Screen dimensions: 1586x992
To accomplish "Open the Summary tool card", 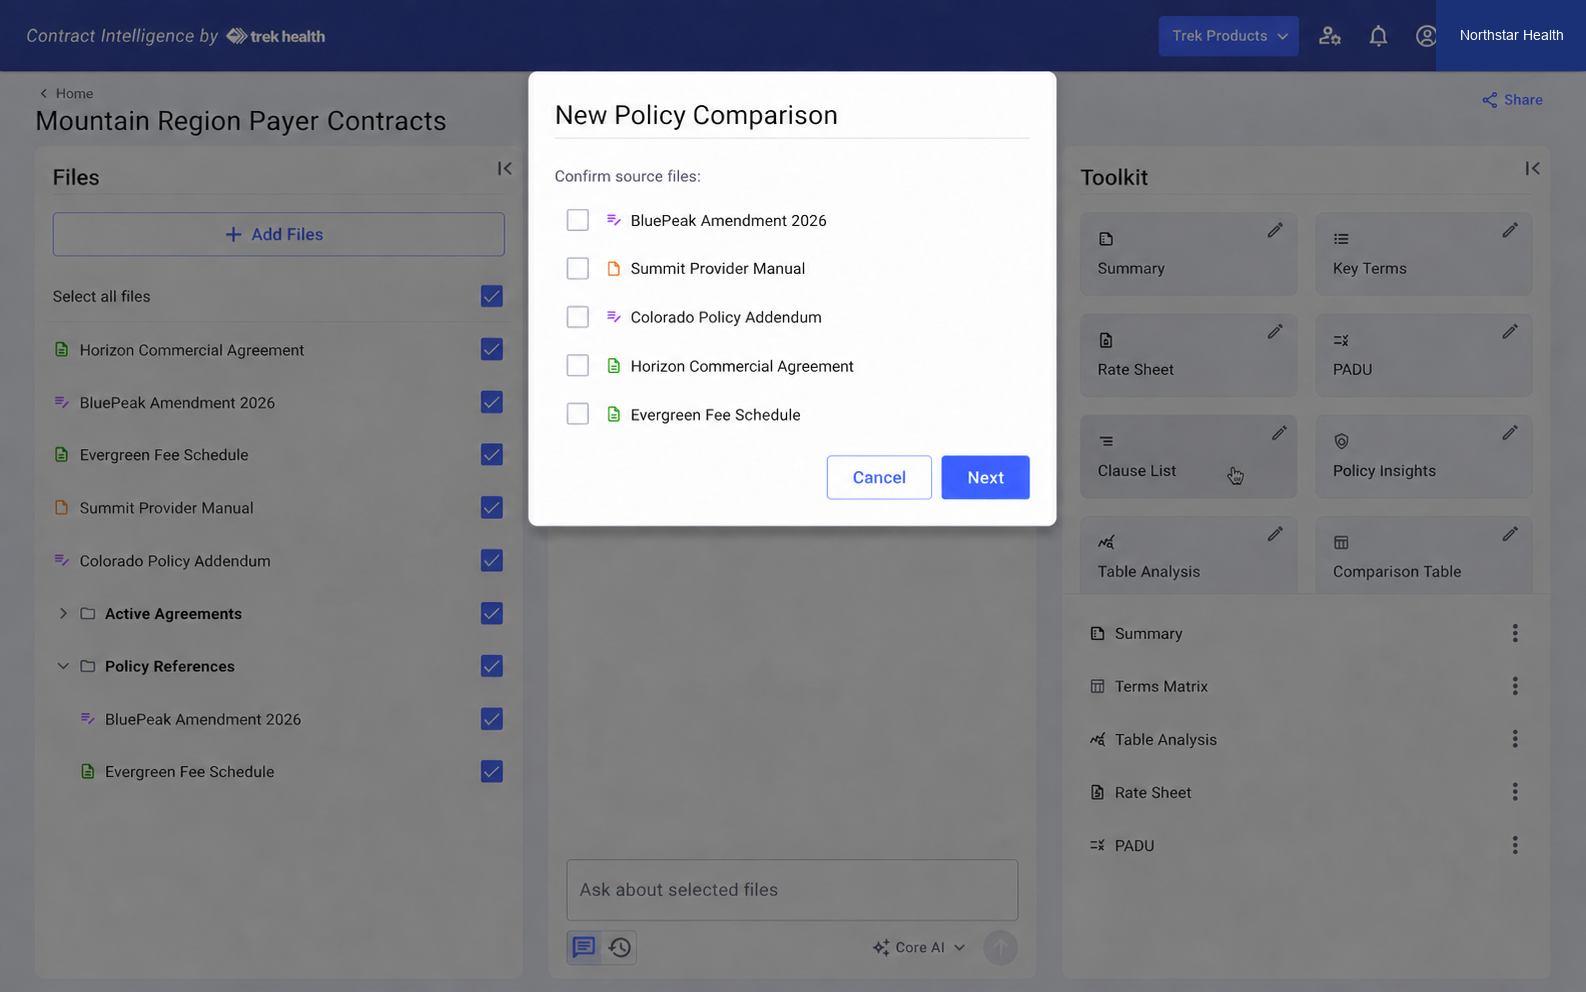I will [x=1189, y=254].
